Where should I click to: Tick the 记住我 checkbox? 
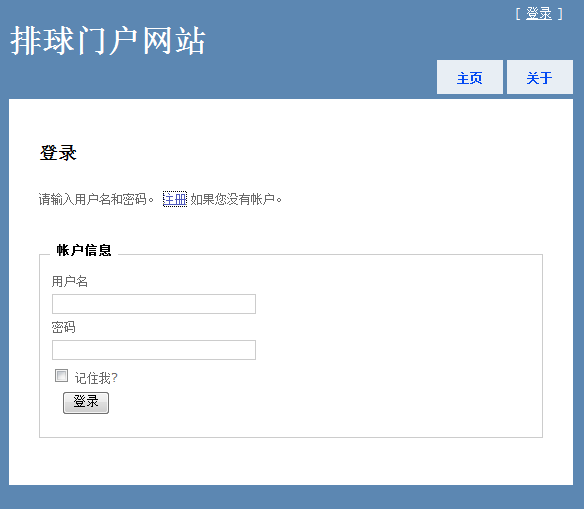tap(61, 376)
